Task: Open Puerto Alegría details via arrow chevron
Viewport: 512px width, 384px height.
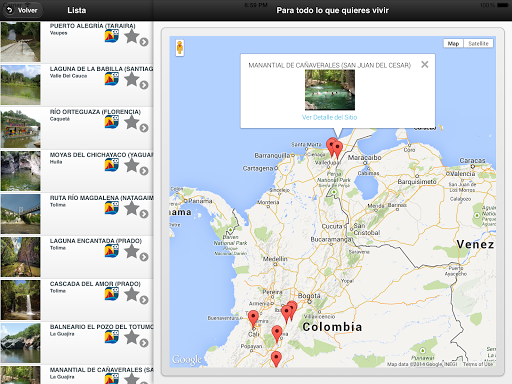Action: click(144, 42)
